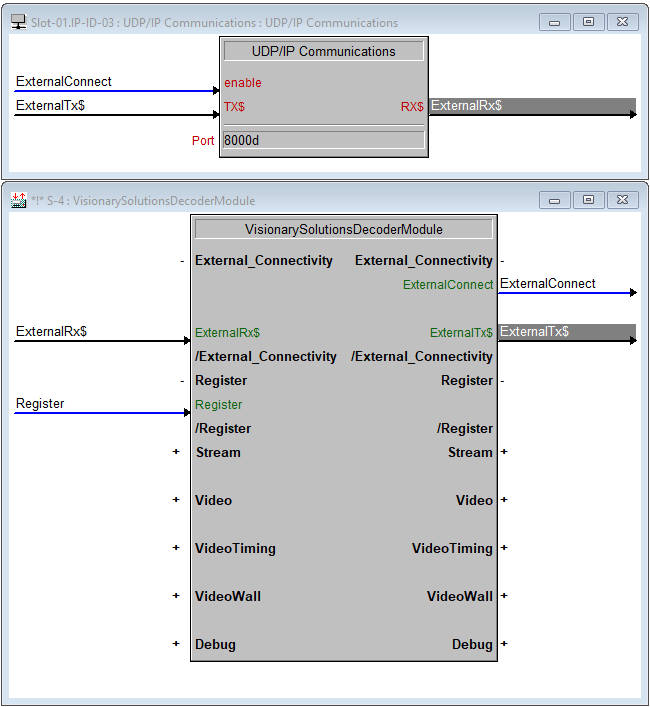Click the right Debug group label
The image size is (650, 707).
(472, 644)
